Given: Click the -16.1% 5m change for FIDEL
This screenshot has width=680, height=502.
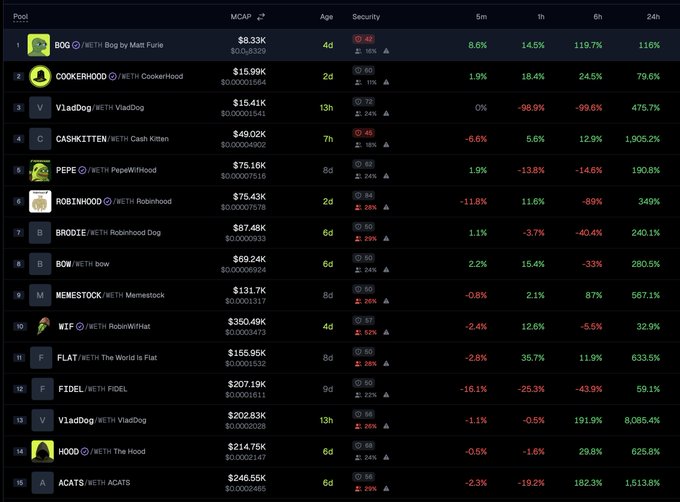Looking at the screenshot, I should coord(473,389).
